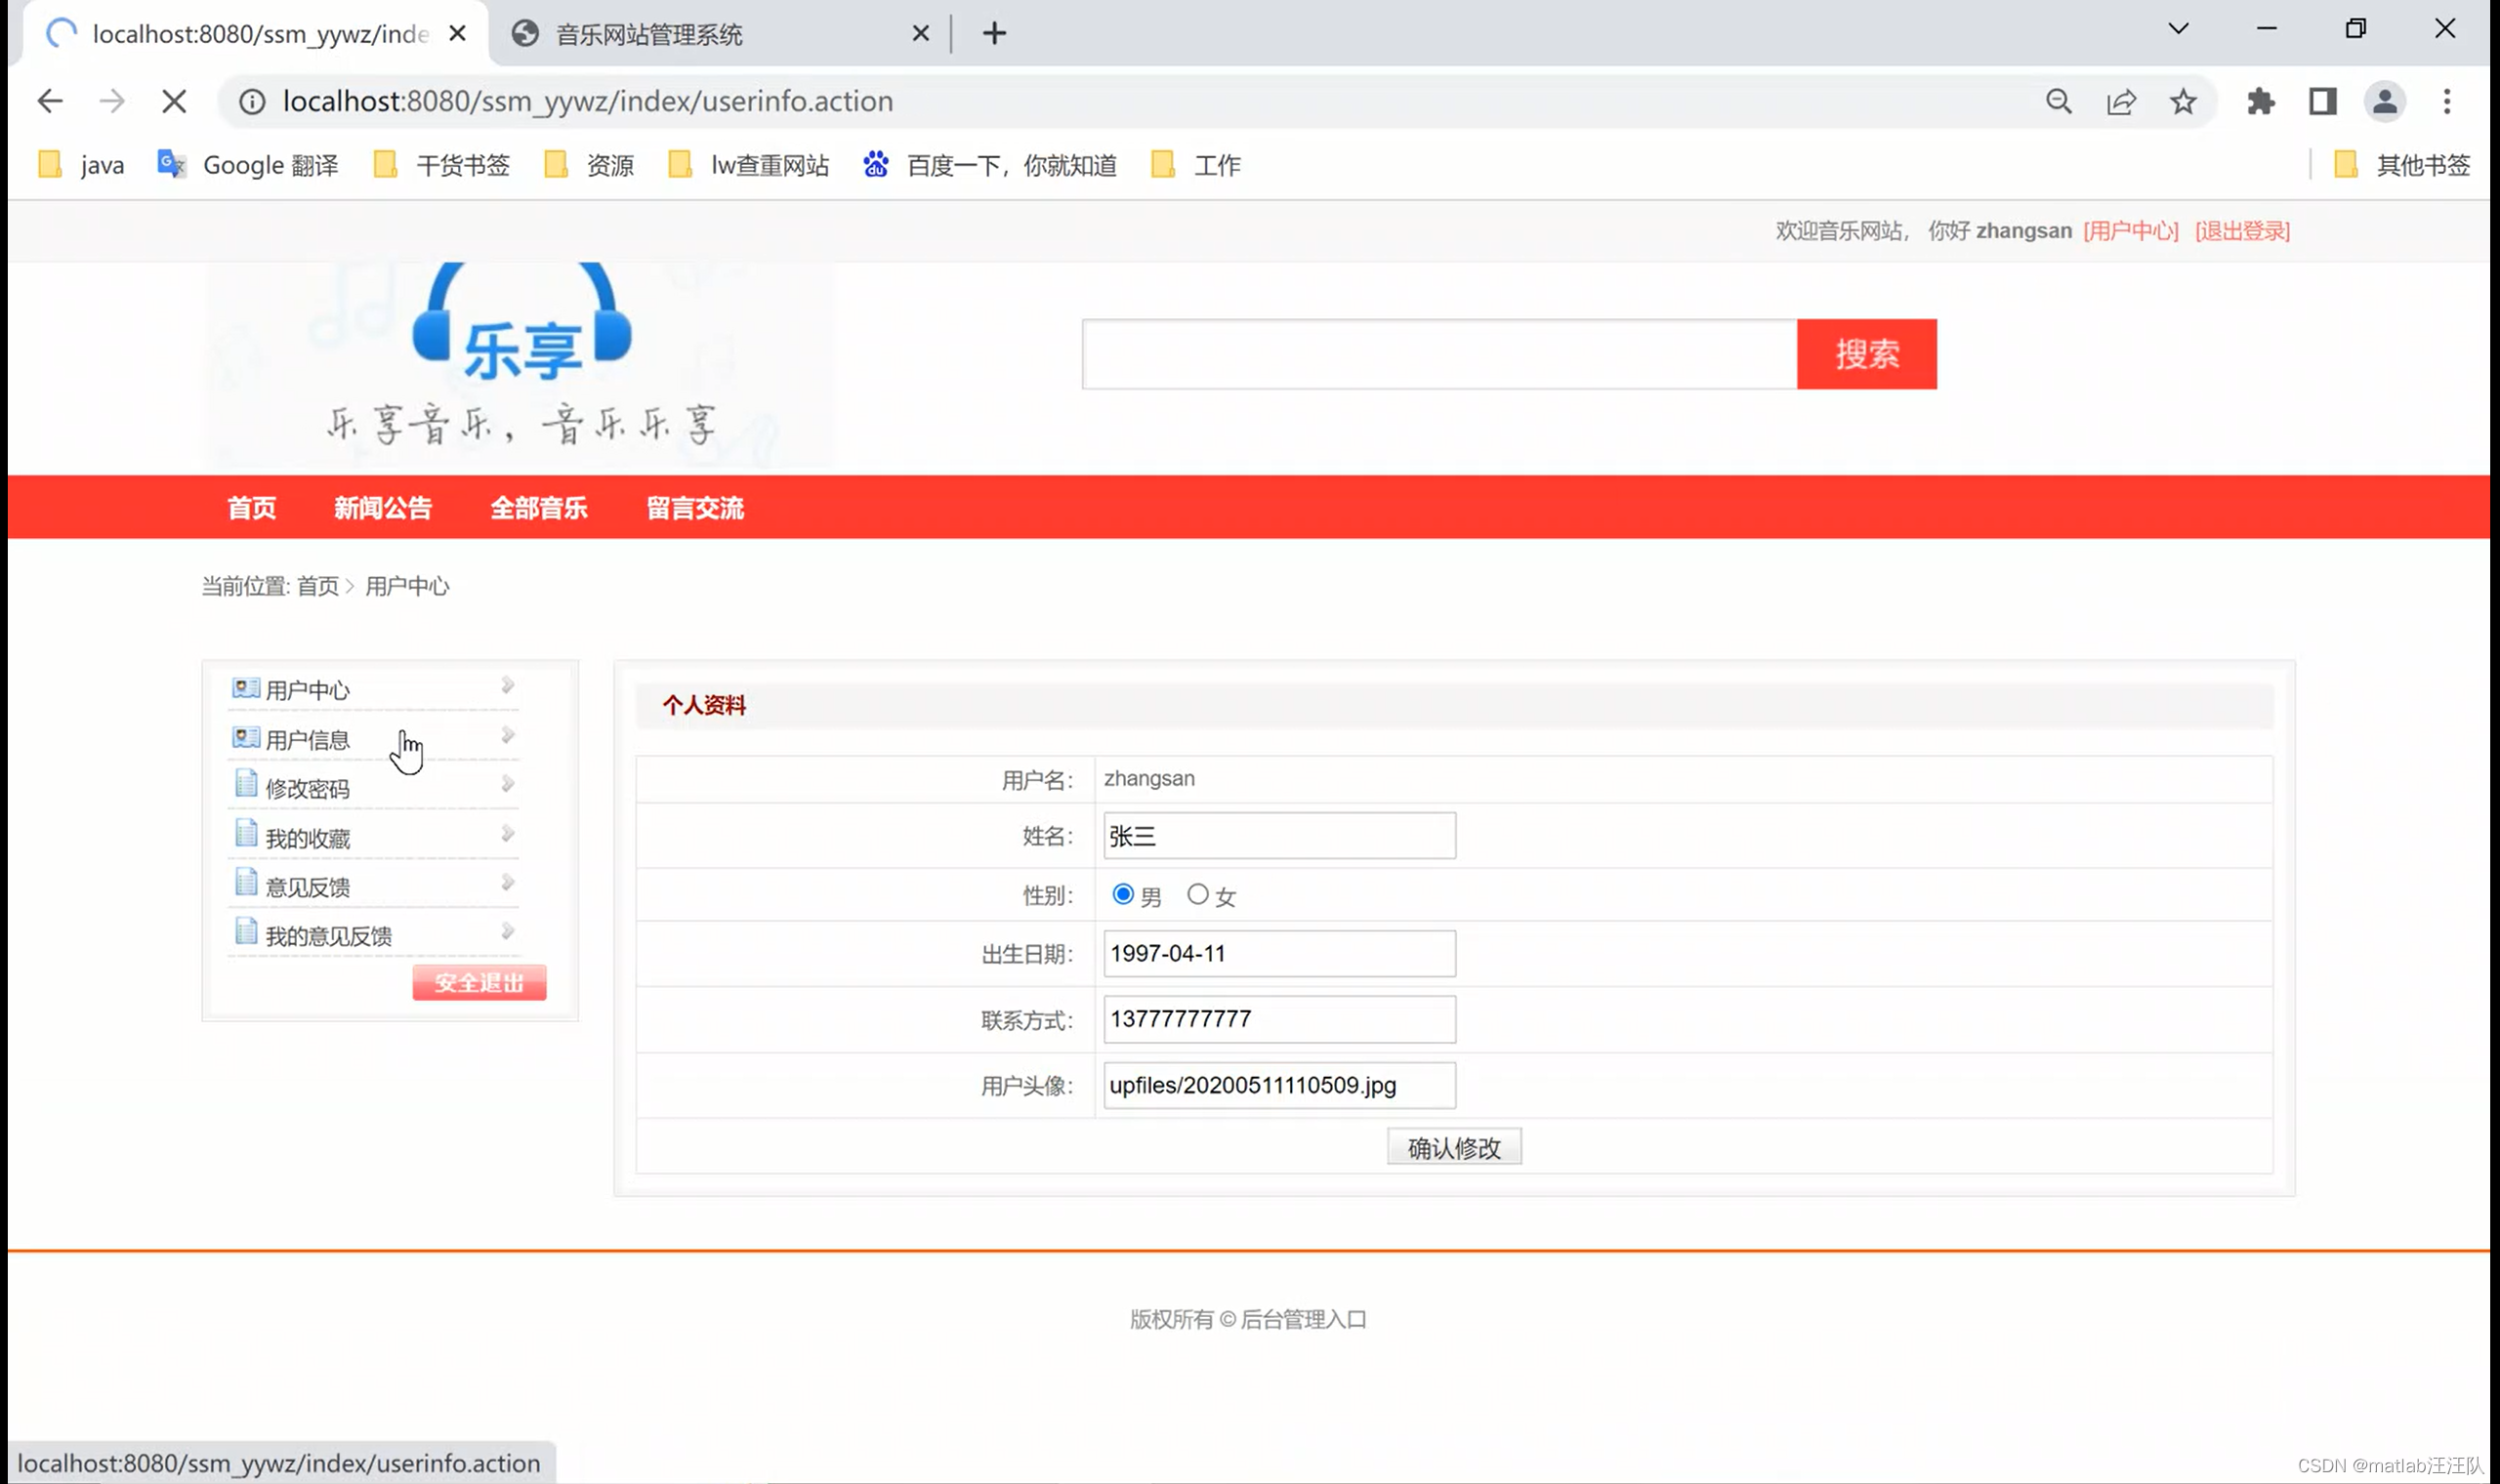
Task: Select the 女 gender radio button
Action: pyautogui.click(x=1197, y=894)
